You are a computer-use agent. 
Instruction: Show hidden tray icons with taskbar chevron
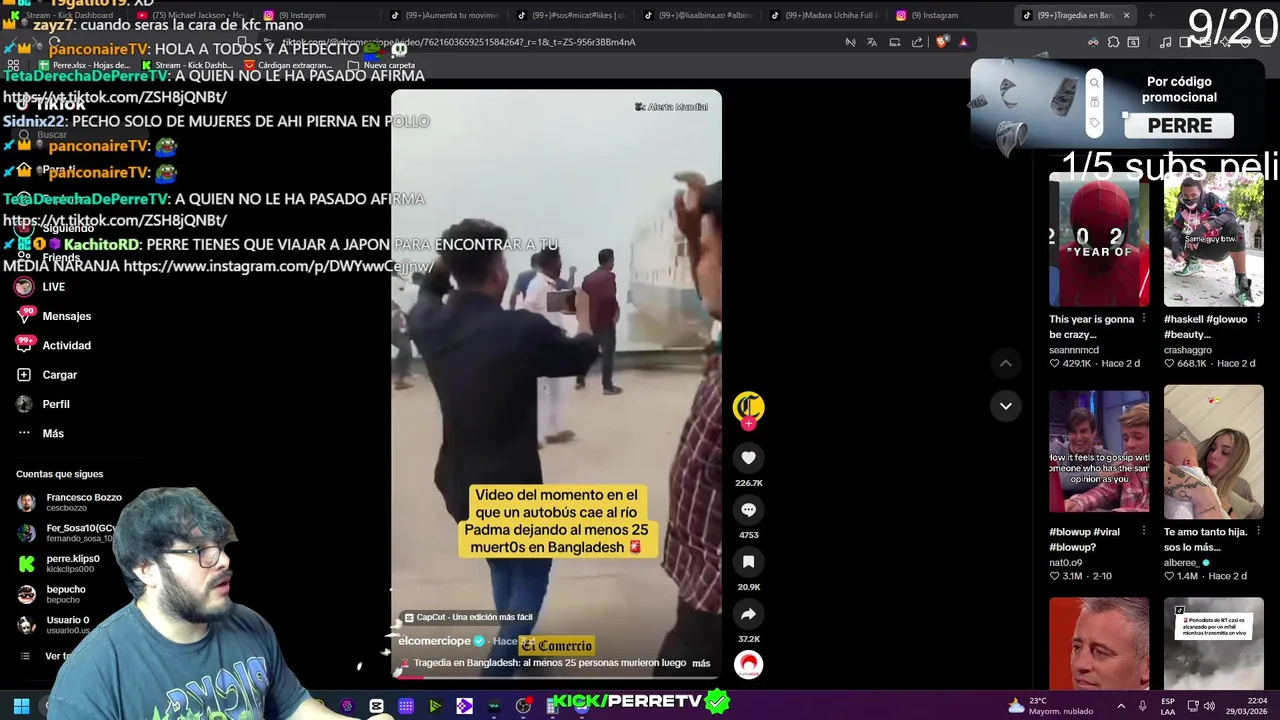point(1120,706)
